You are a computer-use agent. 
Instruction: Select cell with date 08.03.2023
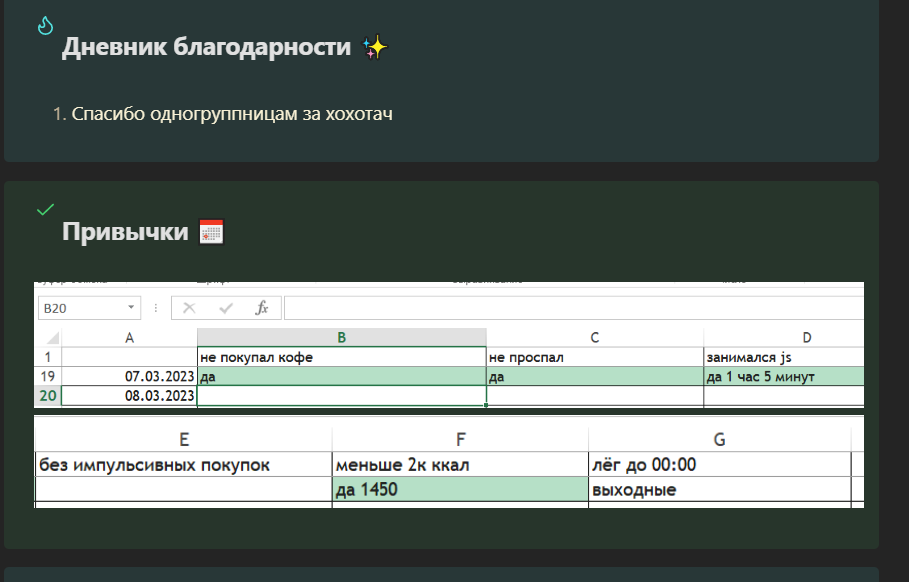(x=130, y=396)
